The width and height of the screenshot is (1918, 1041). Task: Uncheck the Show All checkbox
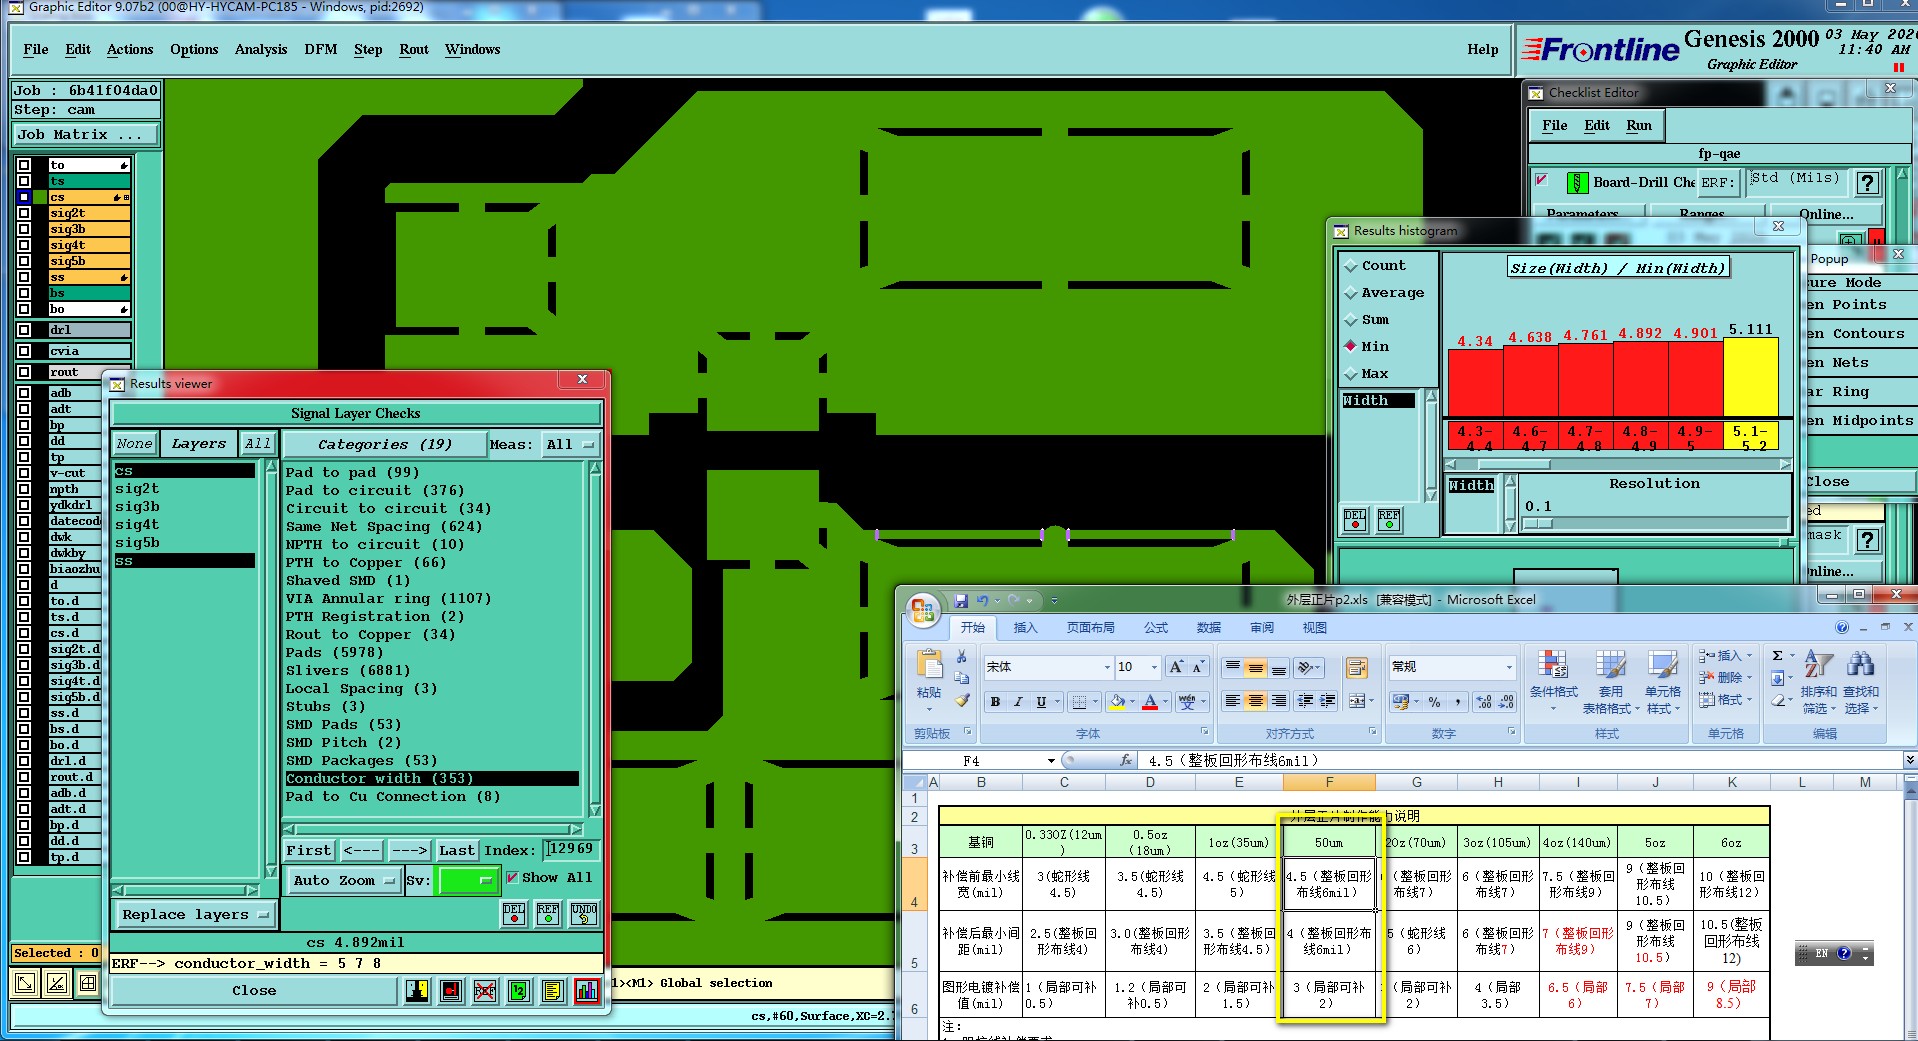[x=513, y=877]
